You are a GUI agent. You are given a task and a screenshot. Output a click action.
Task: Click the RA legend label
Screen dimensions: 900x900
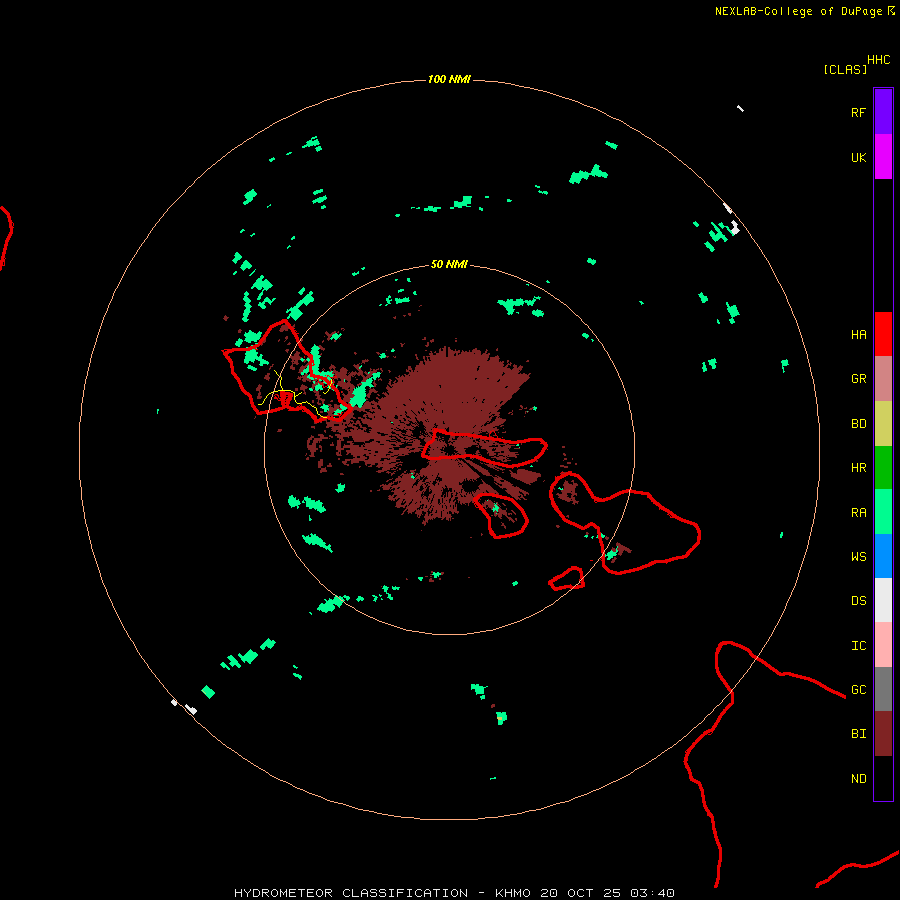click(x=859, y=513)
